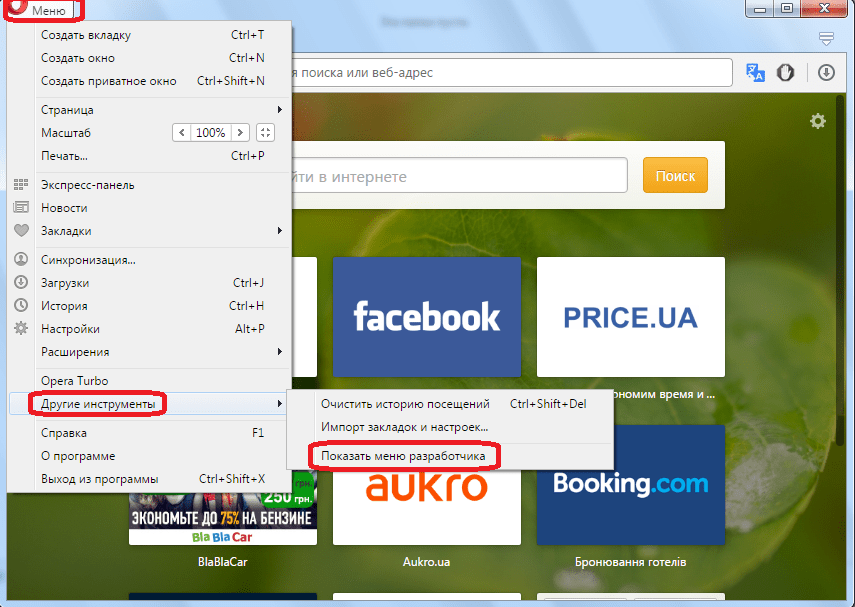
Task: Open the Facebook speed dial tile
Action: click(x=426, y=317)
